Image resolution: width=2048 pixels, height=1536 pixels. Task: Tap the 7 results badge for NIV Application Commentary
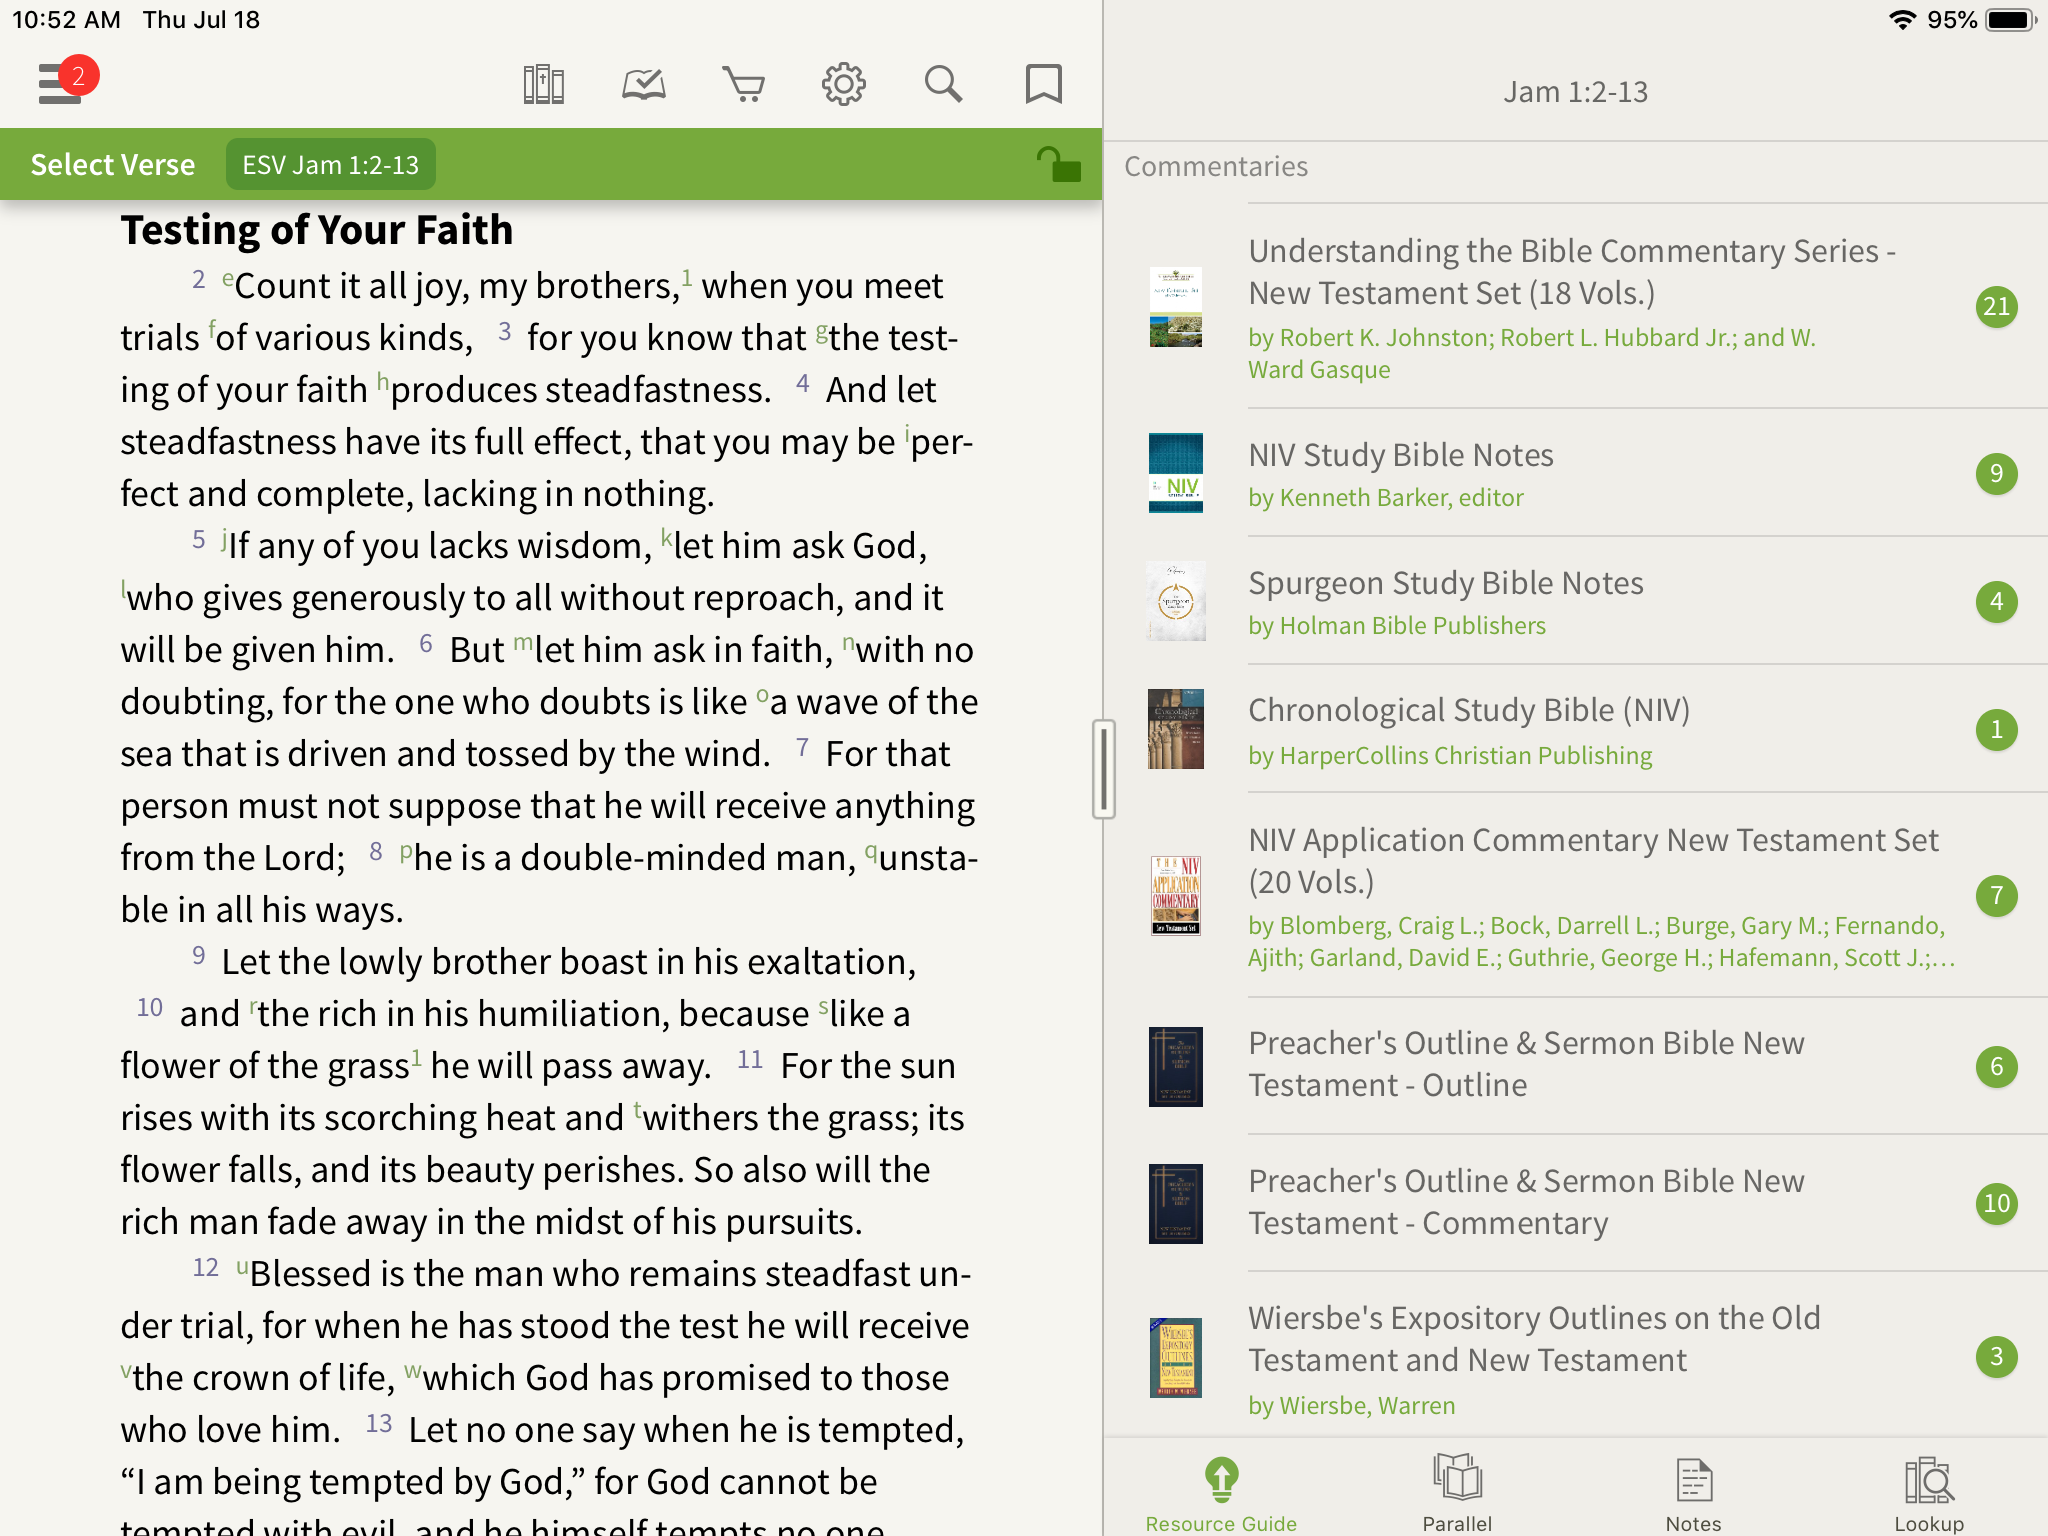[x=1996, y=895]
